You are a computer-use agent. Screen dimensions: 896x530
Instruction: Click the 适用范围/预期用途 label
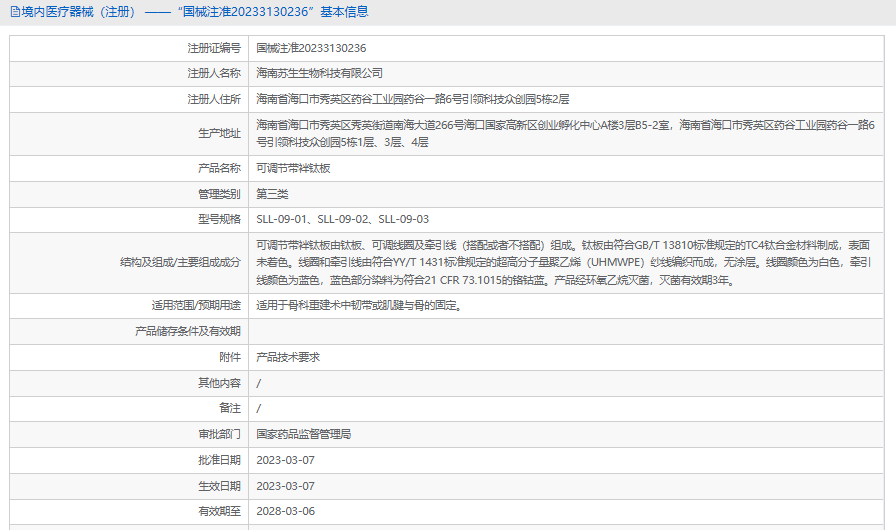click(x=196, y=306)
